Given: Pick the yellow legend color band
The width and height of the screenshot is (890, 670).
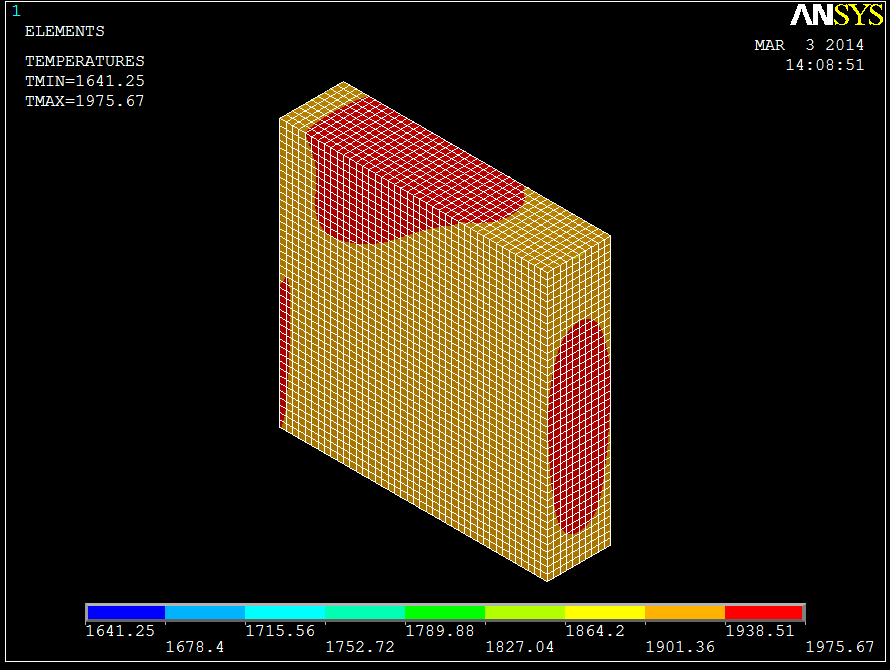Looking at the screenshot, I should [605, 612].
